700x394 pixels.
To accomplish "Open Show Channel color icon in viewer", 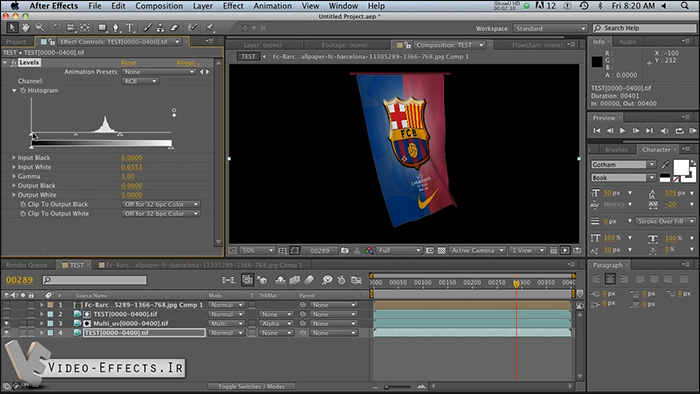I will [x=369, y=251].
